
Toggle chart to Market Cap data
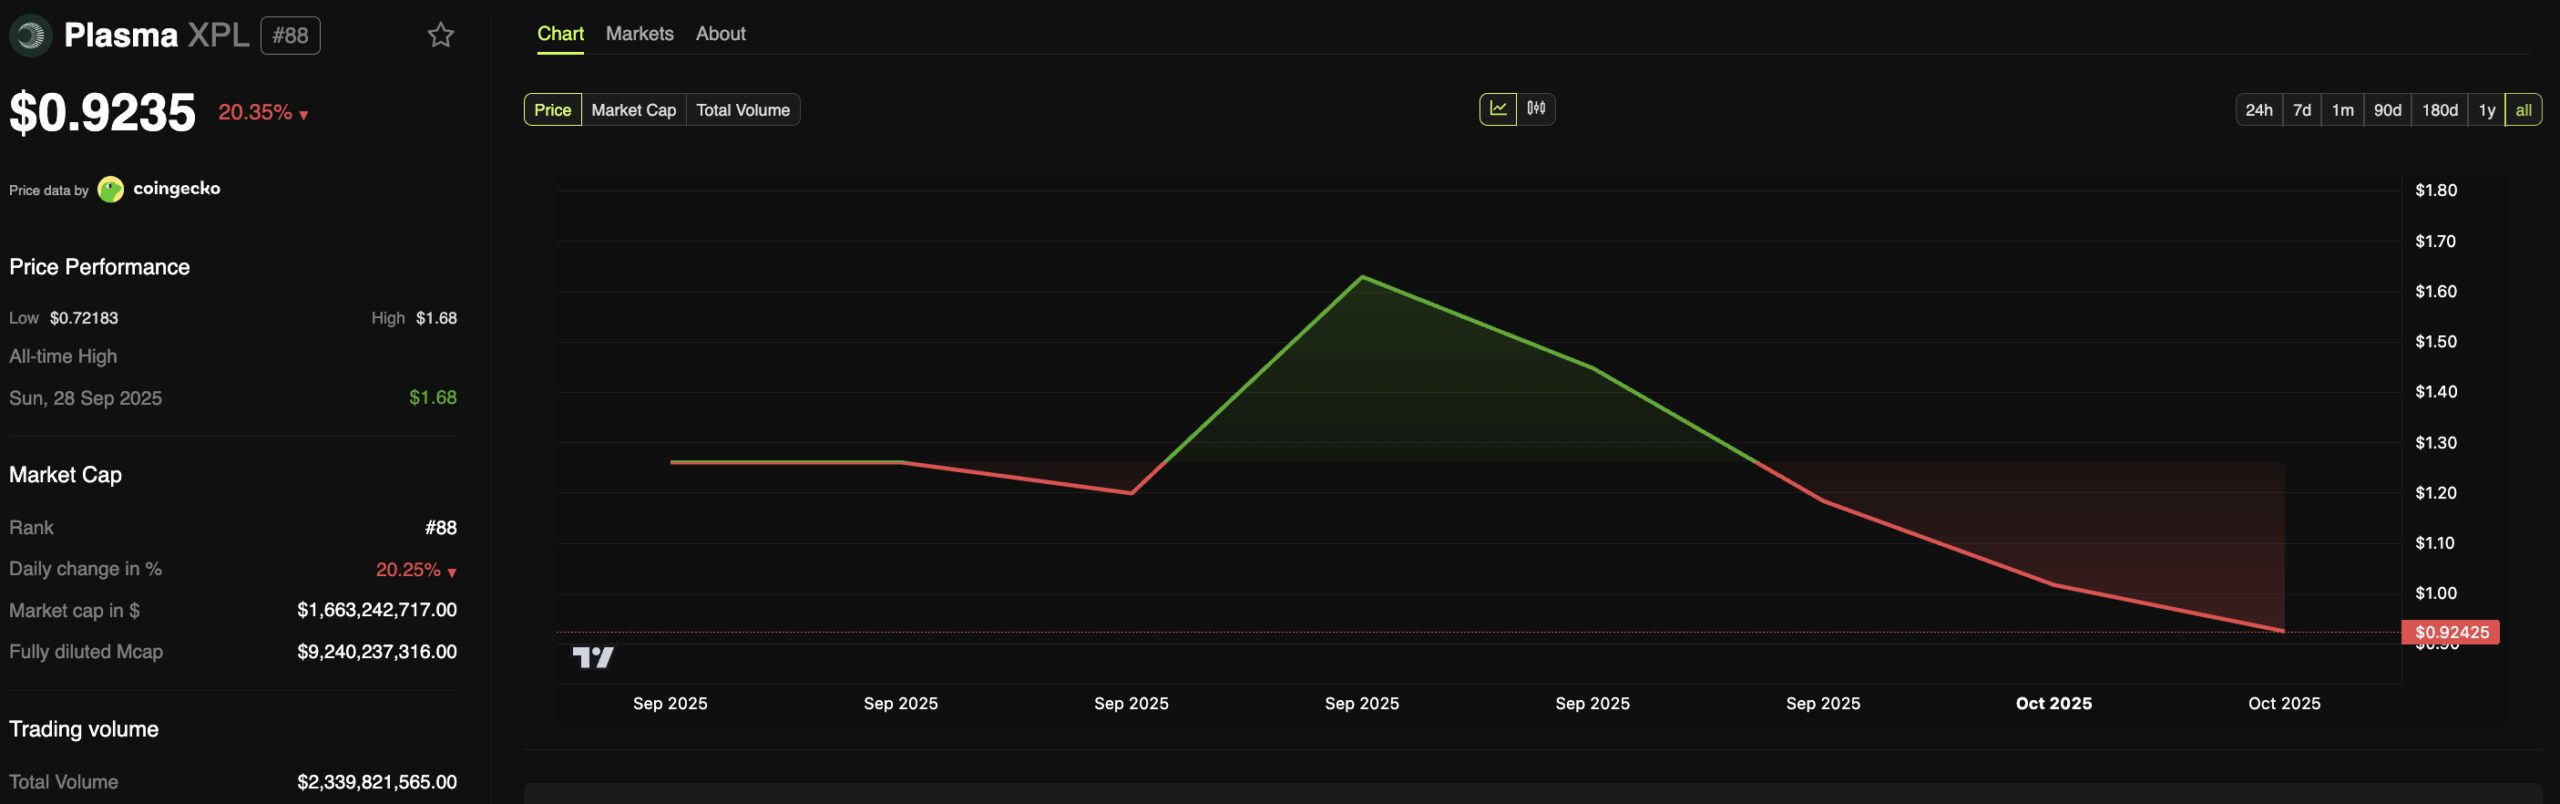coord(633,110)
